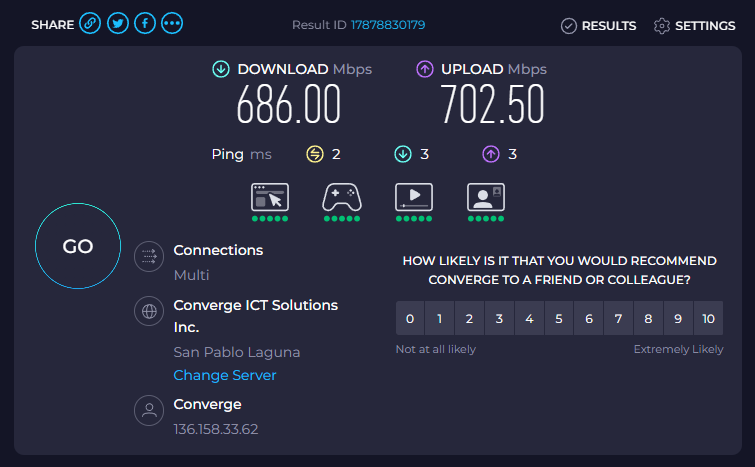The width and height of the screenshot is (755, 467).
Task: Rate recommendation as 2
Action: (x=469, y=318)
